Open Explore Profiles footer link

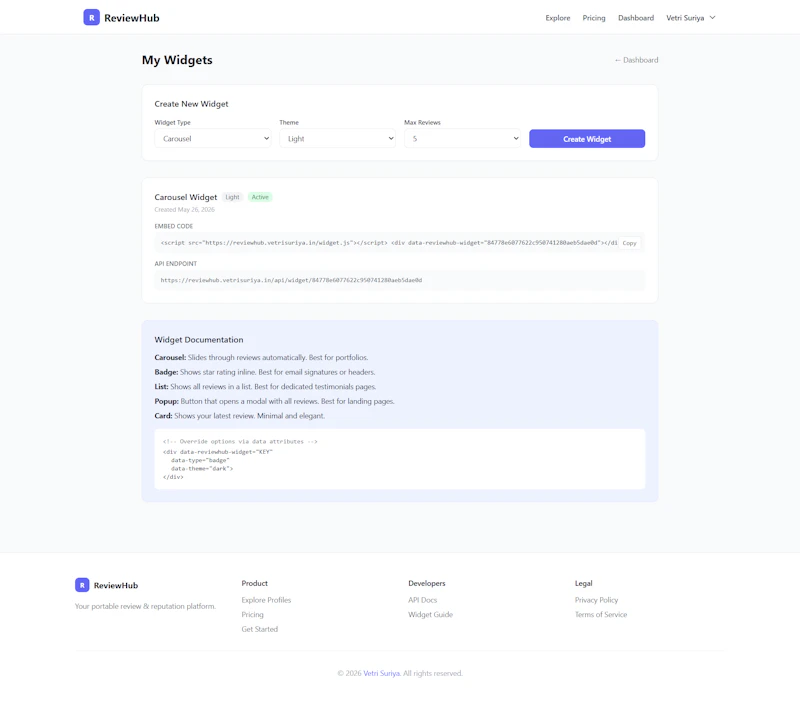tap(266, 600)
